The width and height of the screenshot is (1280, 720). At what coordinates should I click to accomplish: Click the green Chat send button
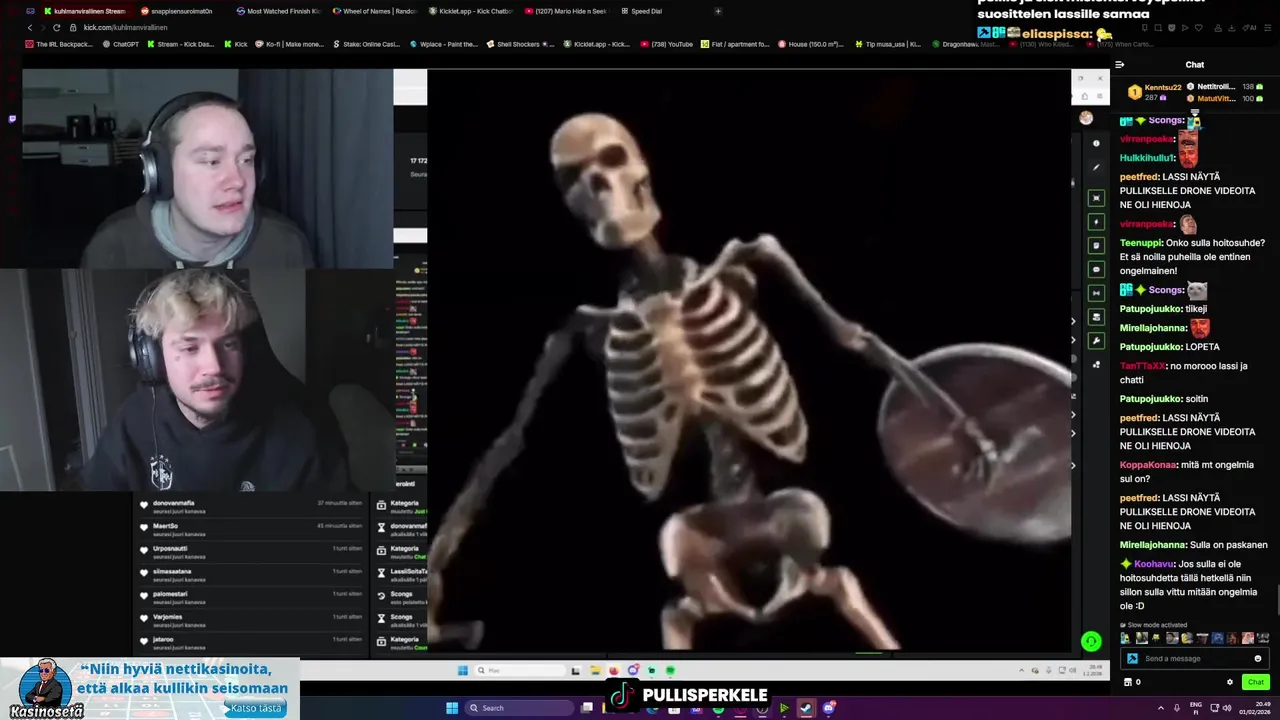click(1256, 682)
